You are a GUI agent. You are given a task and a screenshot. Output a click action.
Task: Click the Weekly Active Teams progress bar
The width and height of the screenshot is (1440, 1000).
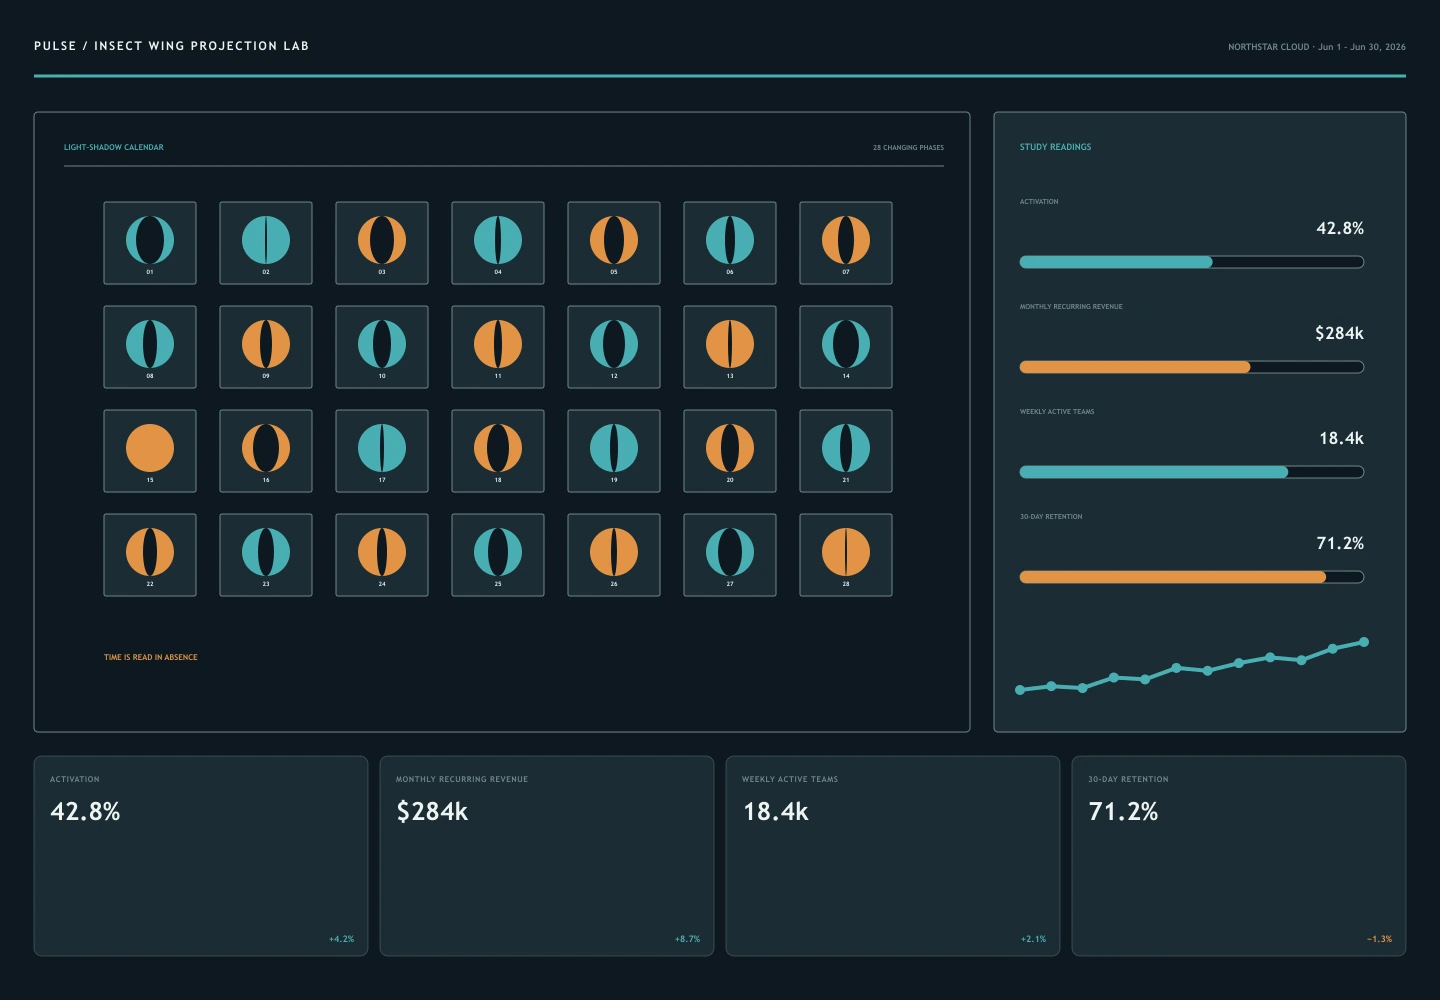click(1192, 472)
